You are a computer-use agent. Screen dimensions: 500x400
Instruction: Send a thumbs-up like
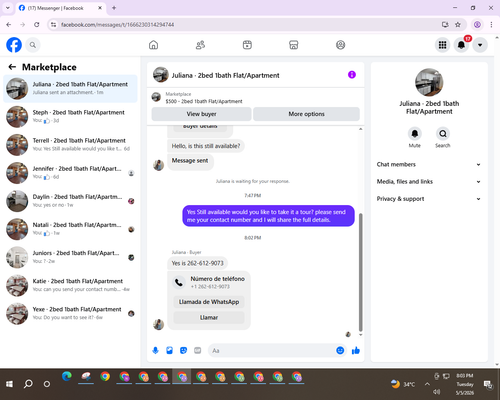(356, 350)
